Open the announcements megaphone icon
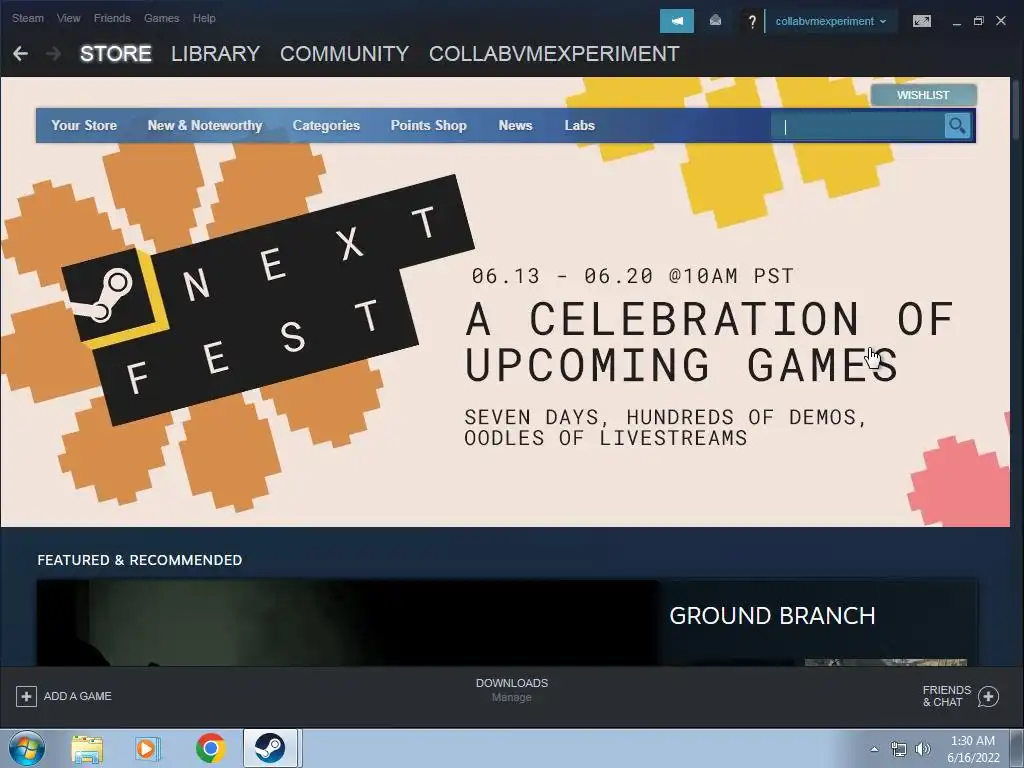The image size is (1024, 768). [677, 21]
